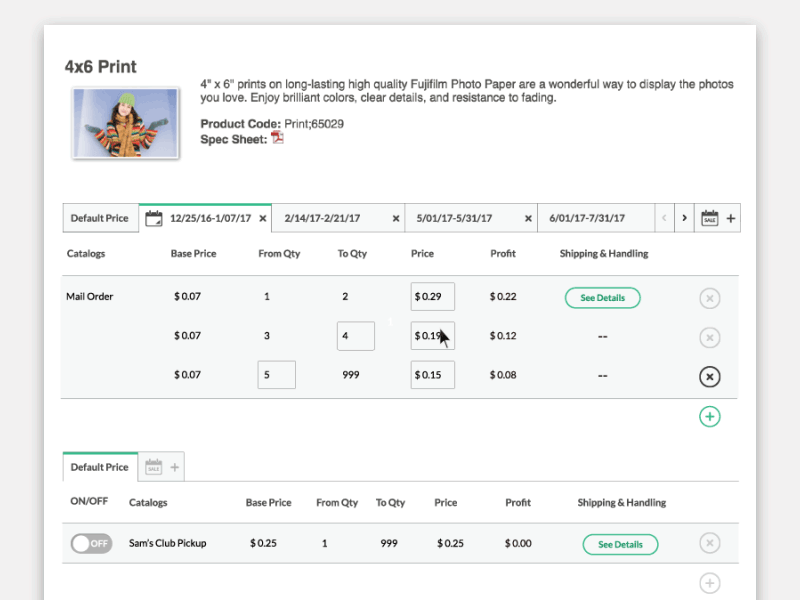Viewport: 800px width, 600px height.
Task: Click the plus icon in the lower tab bar
Action: (x=175, y=466)
